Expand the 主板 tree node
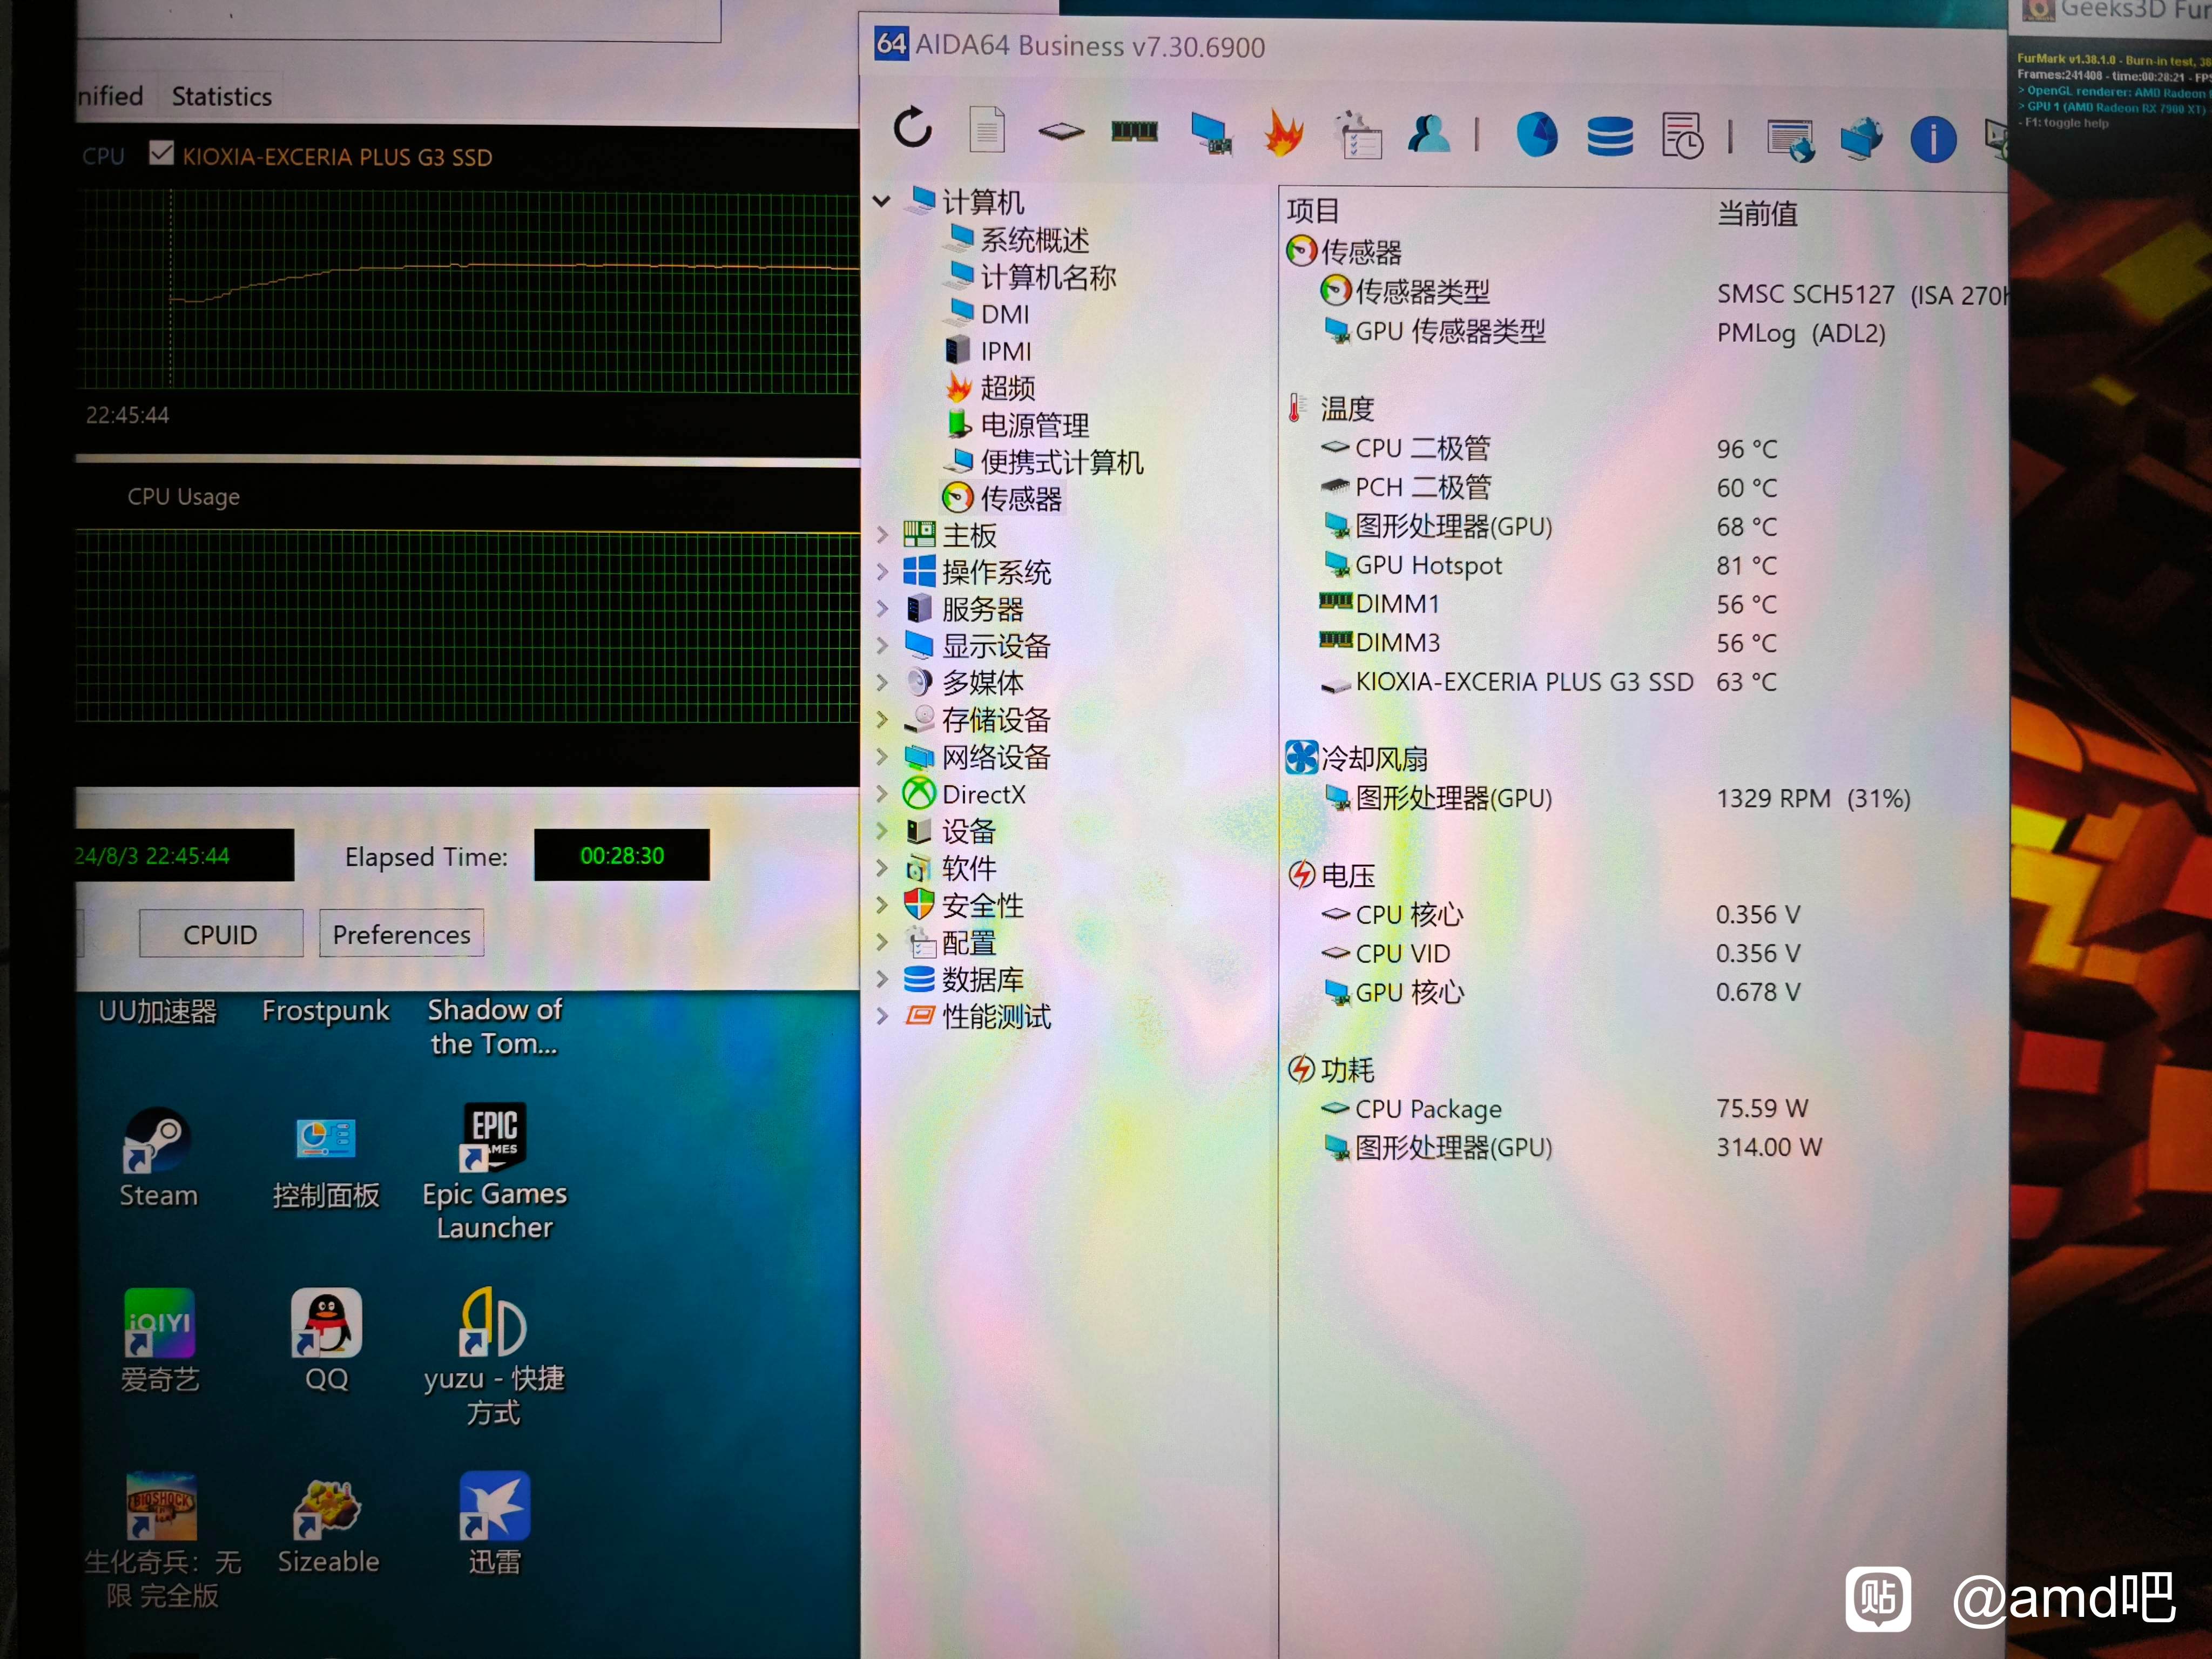Viewport: 2212px width, 1659px height. [882, 535]
